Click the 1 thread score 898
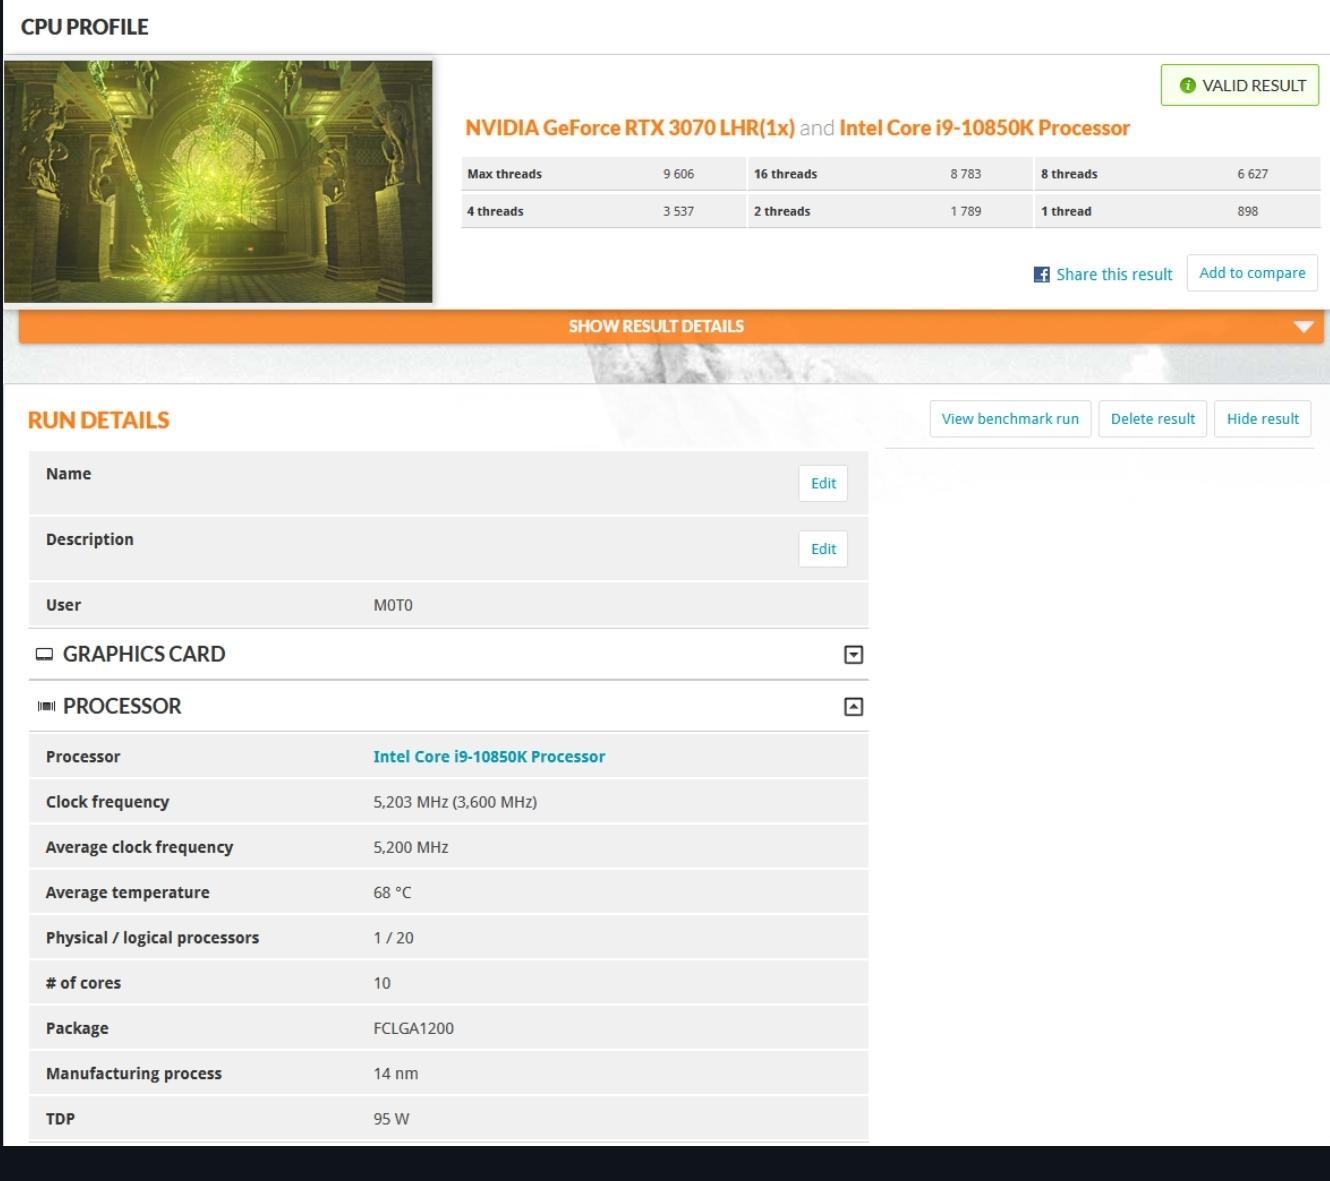 pyautogui.click(x=1248, y=211)
